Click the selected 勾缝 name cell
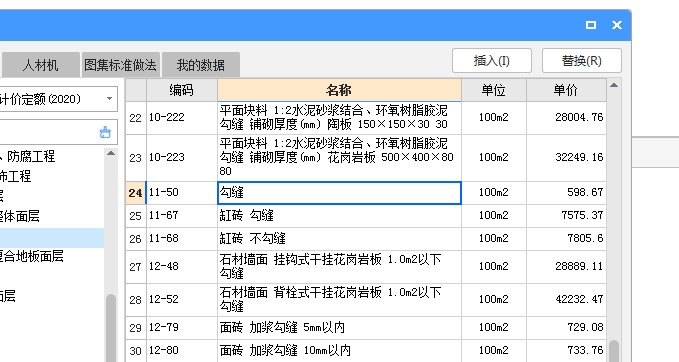 [x=339, y=193]
